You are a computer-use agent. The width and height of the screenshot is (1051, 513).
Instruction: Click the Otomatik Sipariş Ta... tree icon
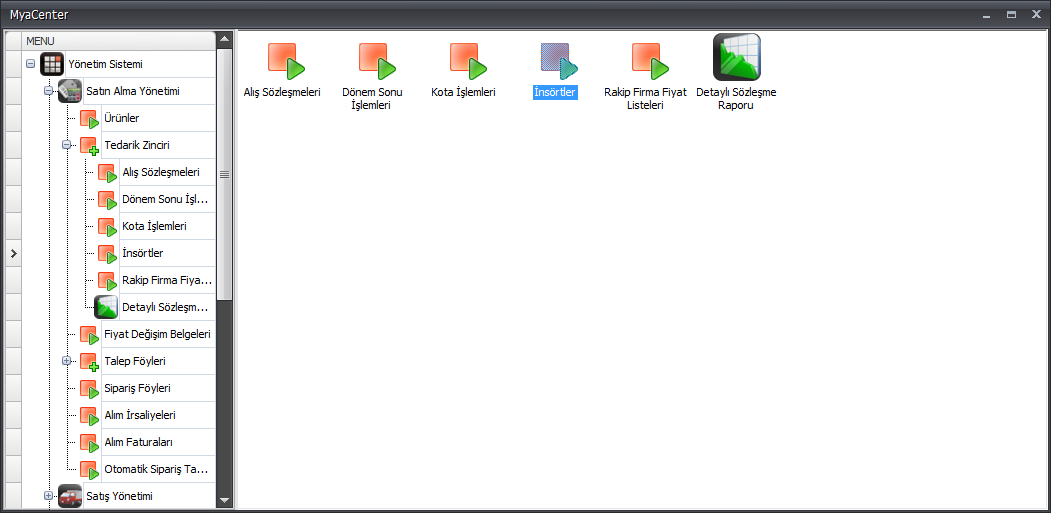(89, 469)
